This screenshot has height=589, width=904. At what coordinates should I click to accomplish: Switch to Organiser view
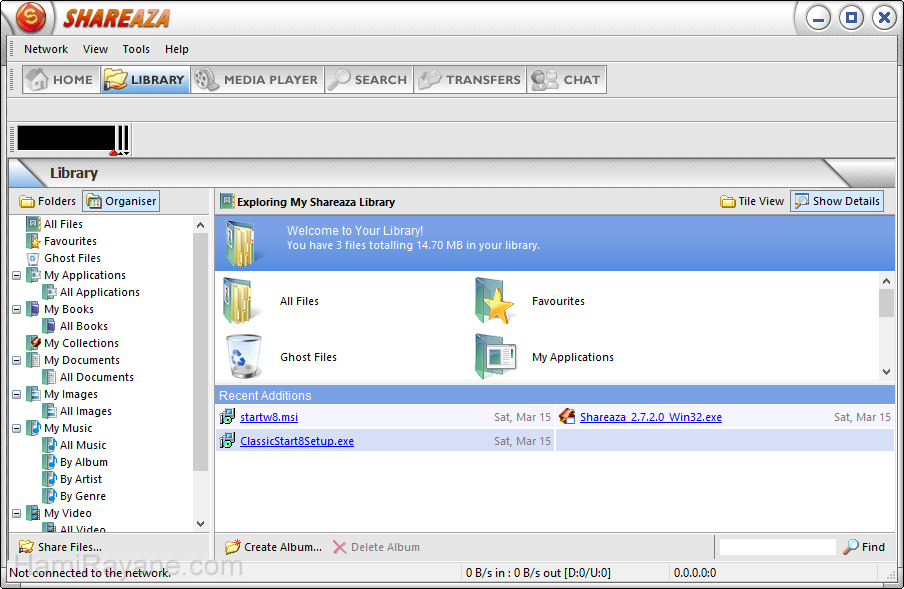121,201
